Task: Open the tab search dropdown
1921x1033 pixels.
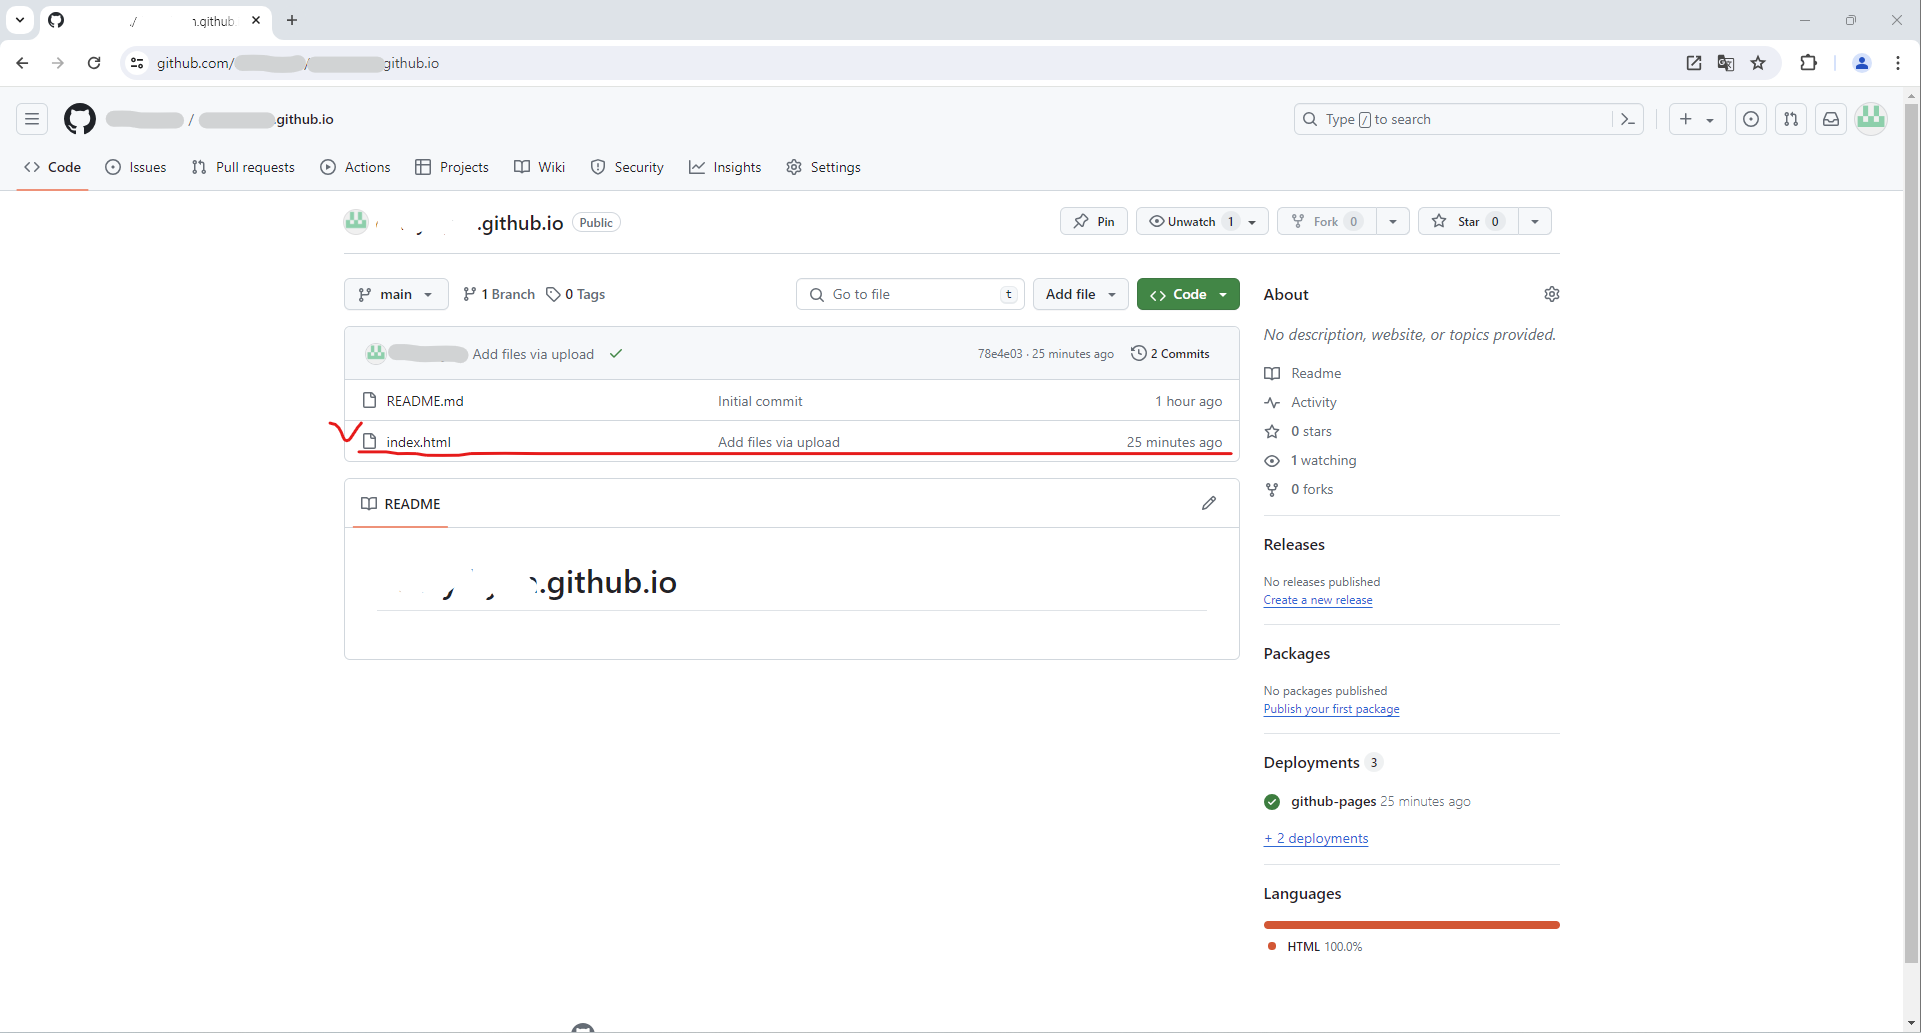Action: [x=20, y=20]
